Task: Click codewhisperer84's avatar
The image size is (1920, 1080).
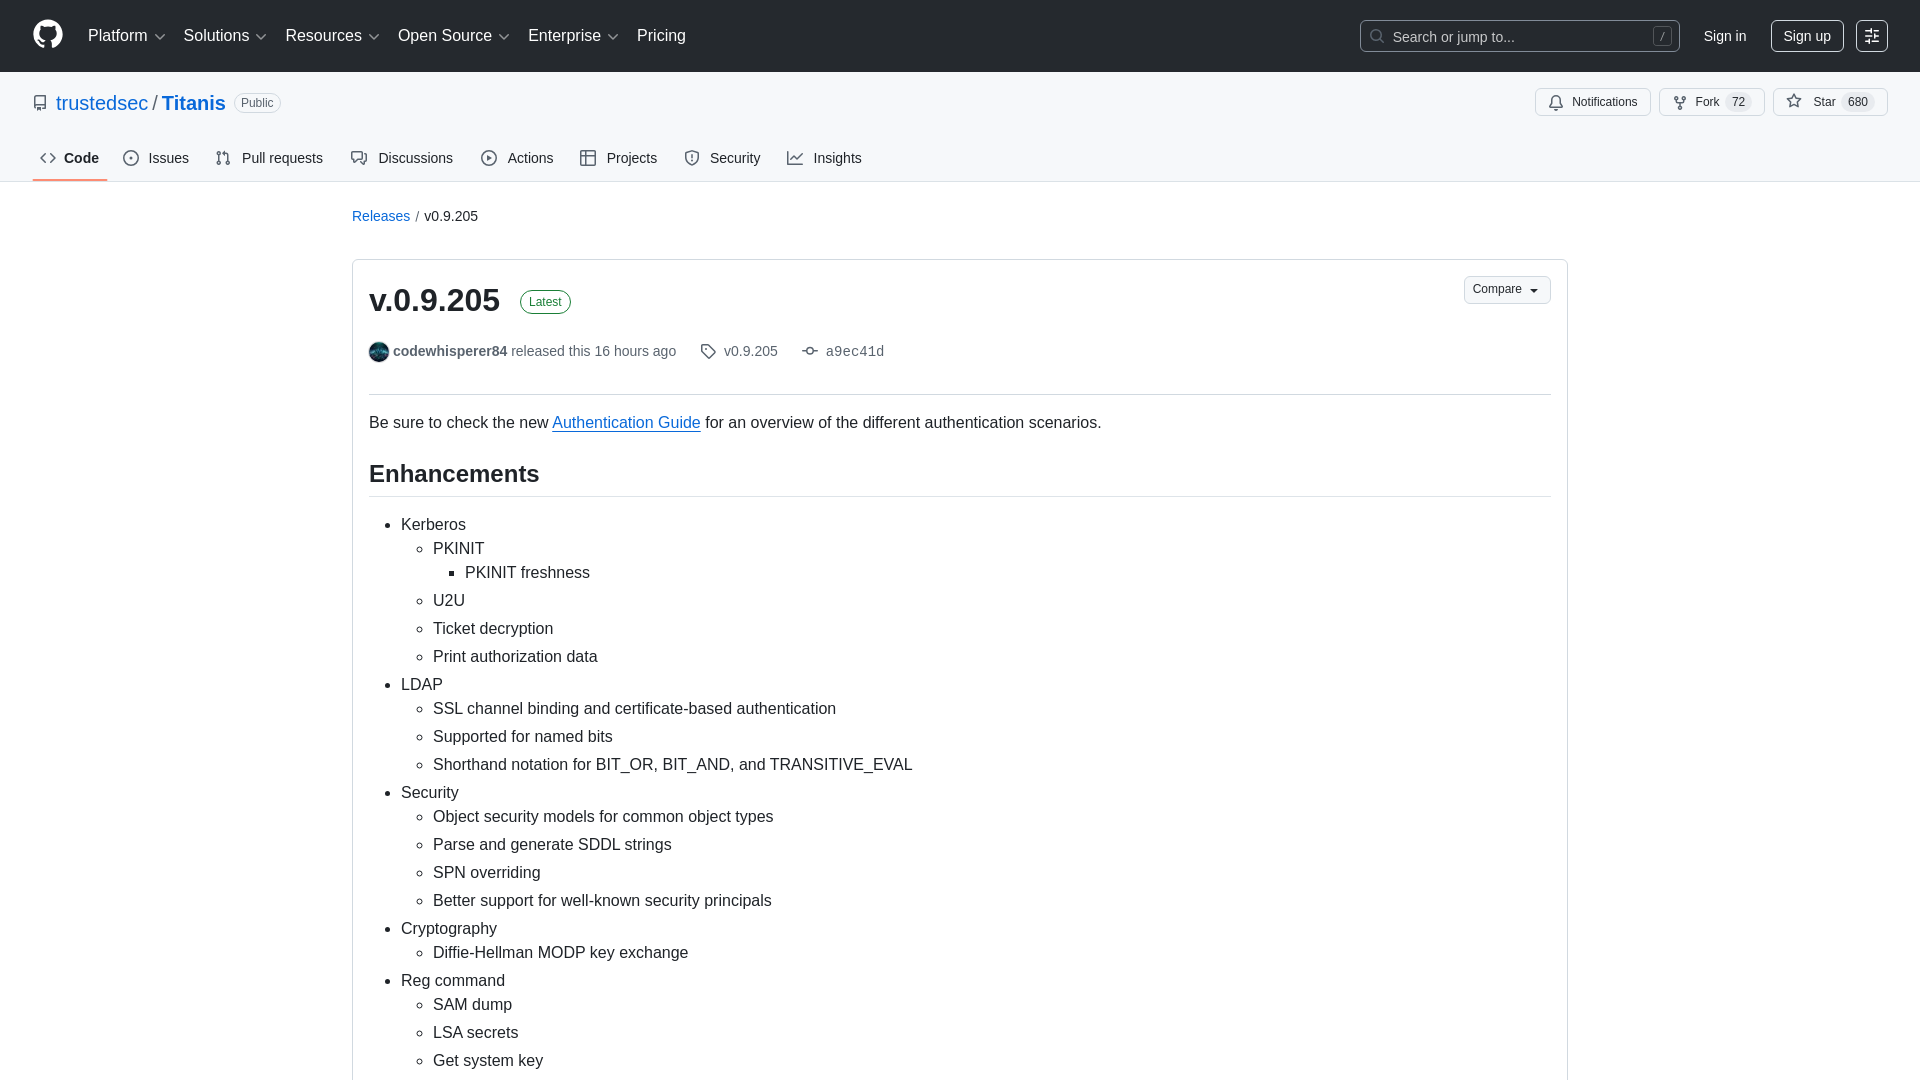Action: click(379, 352)
